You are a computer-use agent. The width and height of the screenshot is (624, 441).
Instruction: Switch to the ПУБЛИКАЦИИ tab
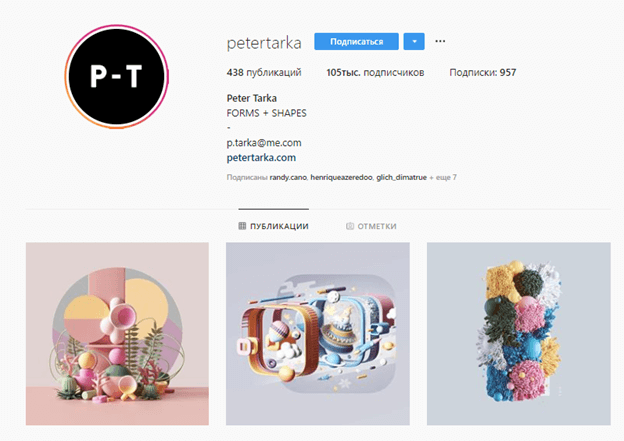(274, 226)
